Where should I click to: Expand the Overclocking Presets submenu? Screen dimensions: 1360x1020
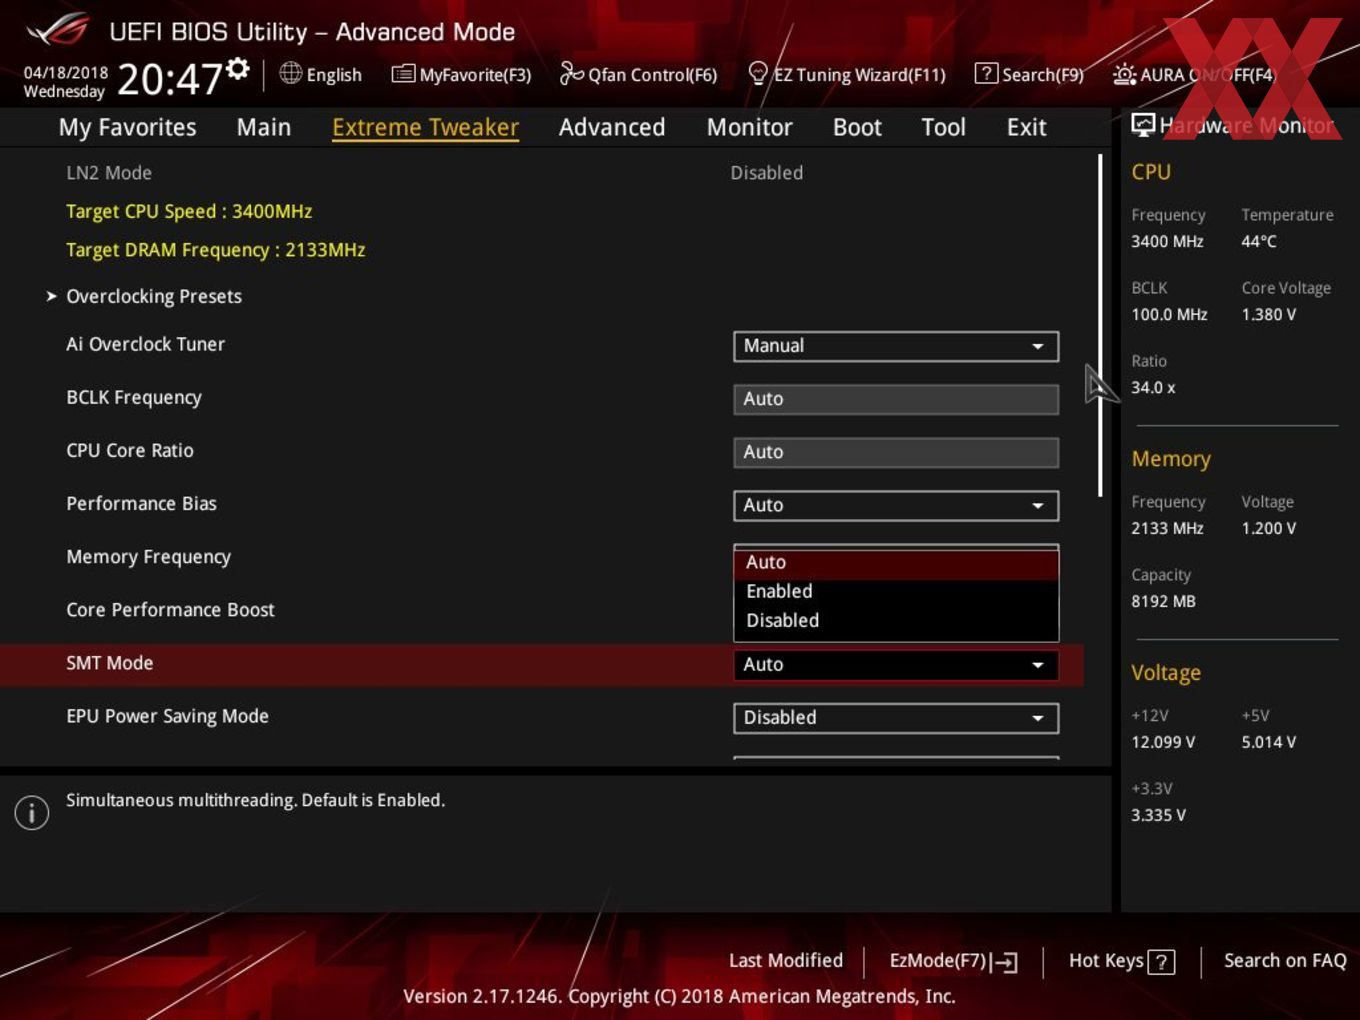[154, 296]
